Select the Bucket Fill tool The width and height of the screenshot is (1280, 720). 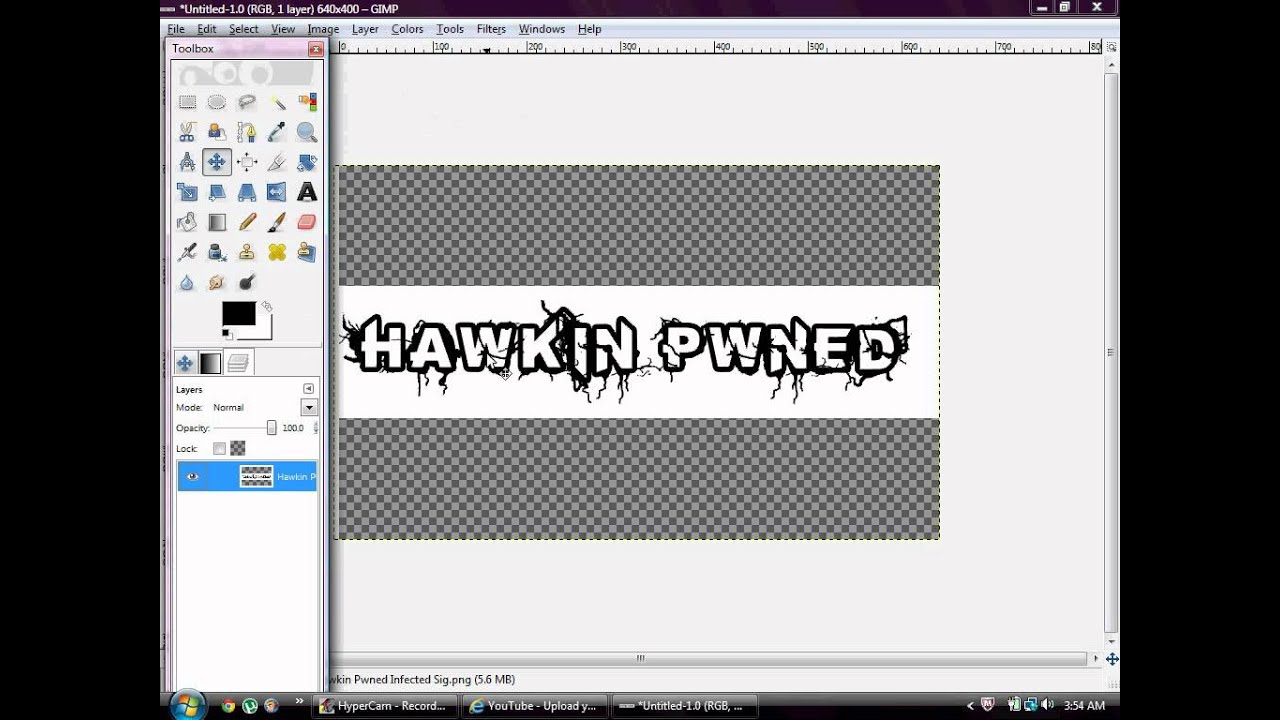coord(187,222)
